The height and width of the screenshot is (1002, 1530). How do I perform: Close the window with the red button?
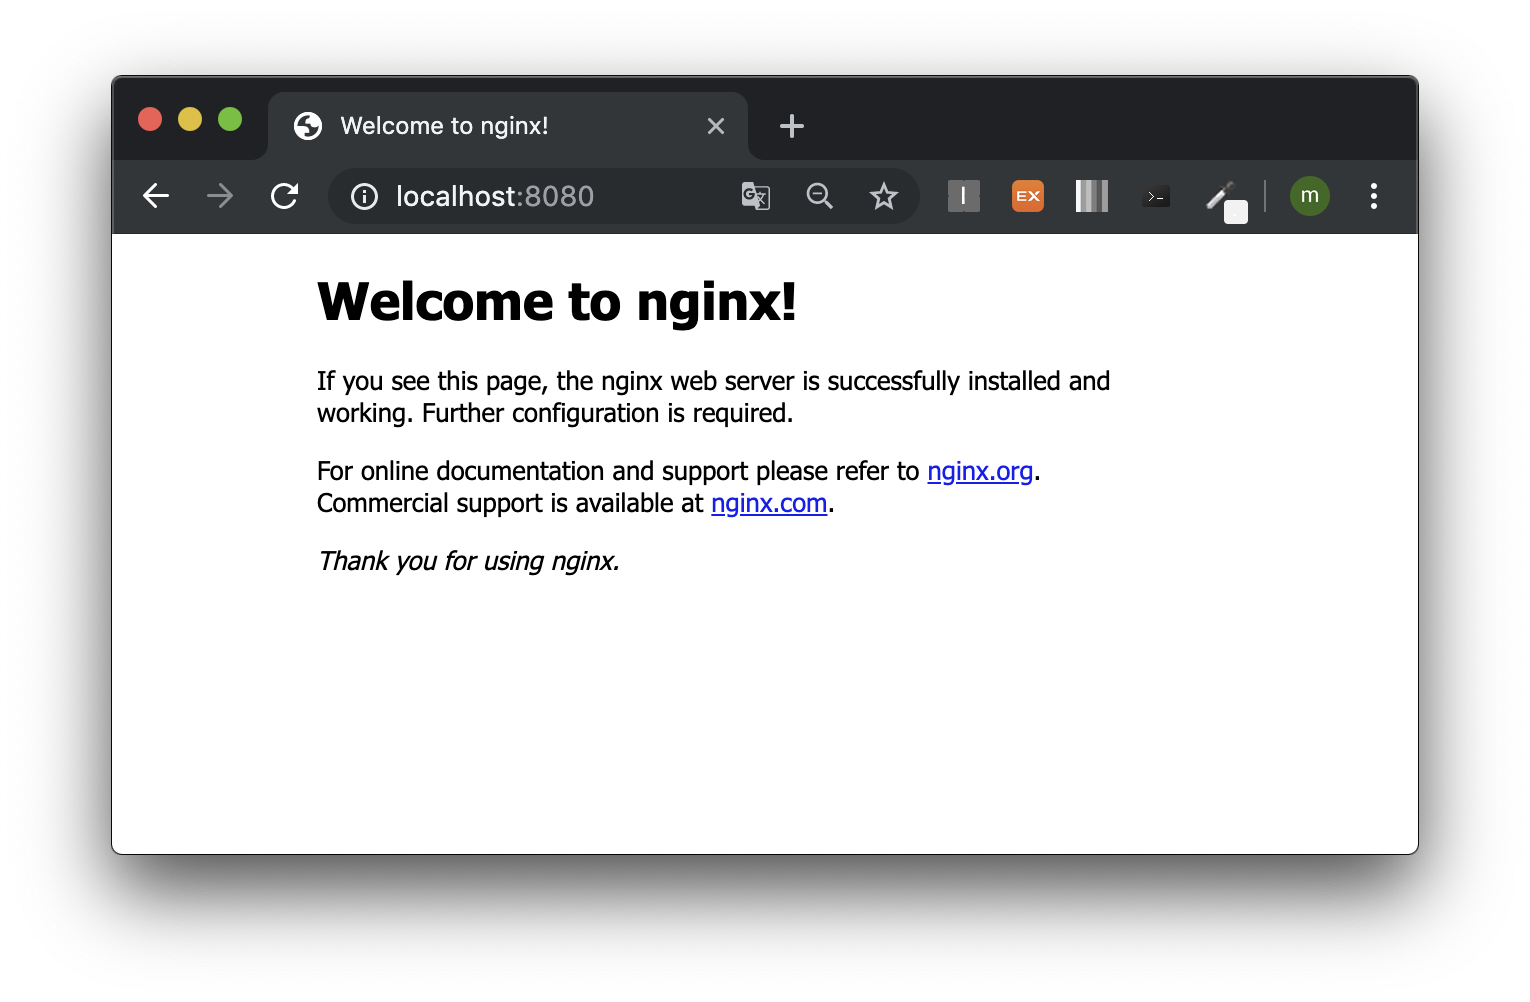click(150, 119)
